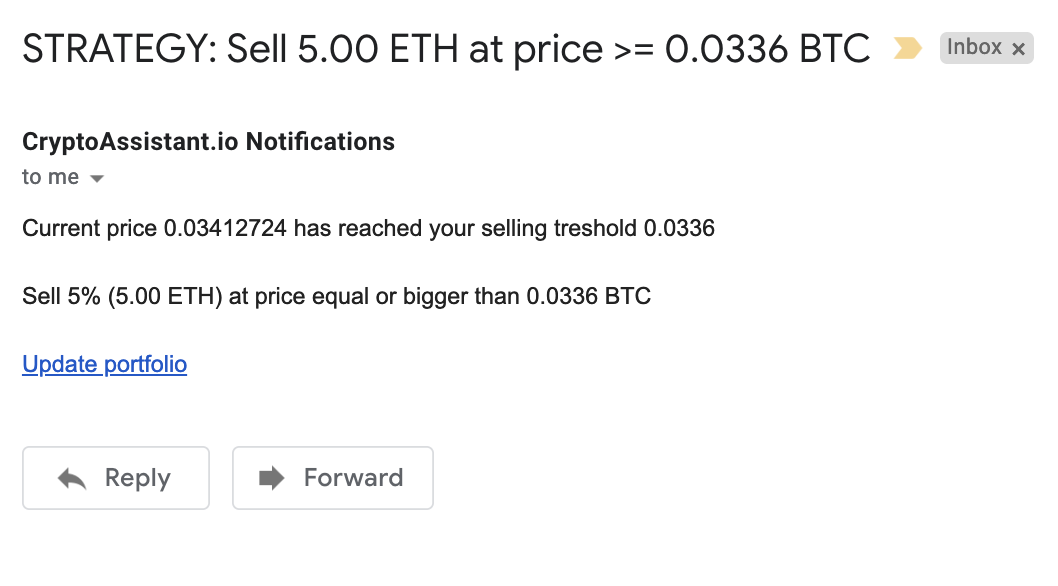This screenshot has height=586, width=1058.
Task: Click "0.0336 BTC" in the subject line
Action: coord(767,49)
